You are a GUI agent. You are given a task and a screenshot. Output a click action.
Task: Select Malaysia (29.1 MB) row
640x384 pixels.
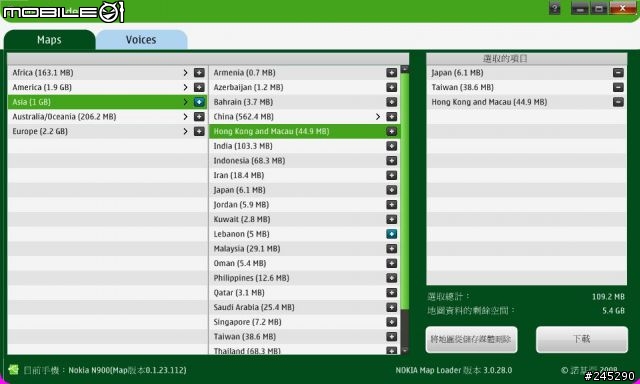(x=304, y=249)
